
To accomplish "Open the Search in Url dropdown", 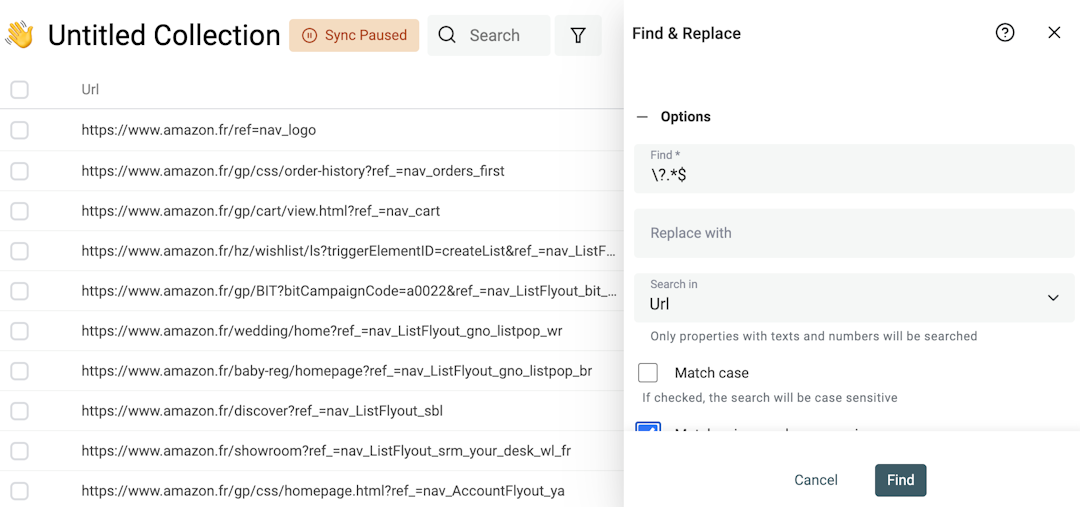I will point(853,297).
